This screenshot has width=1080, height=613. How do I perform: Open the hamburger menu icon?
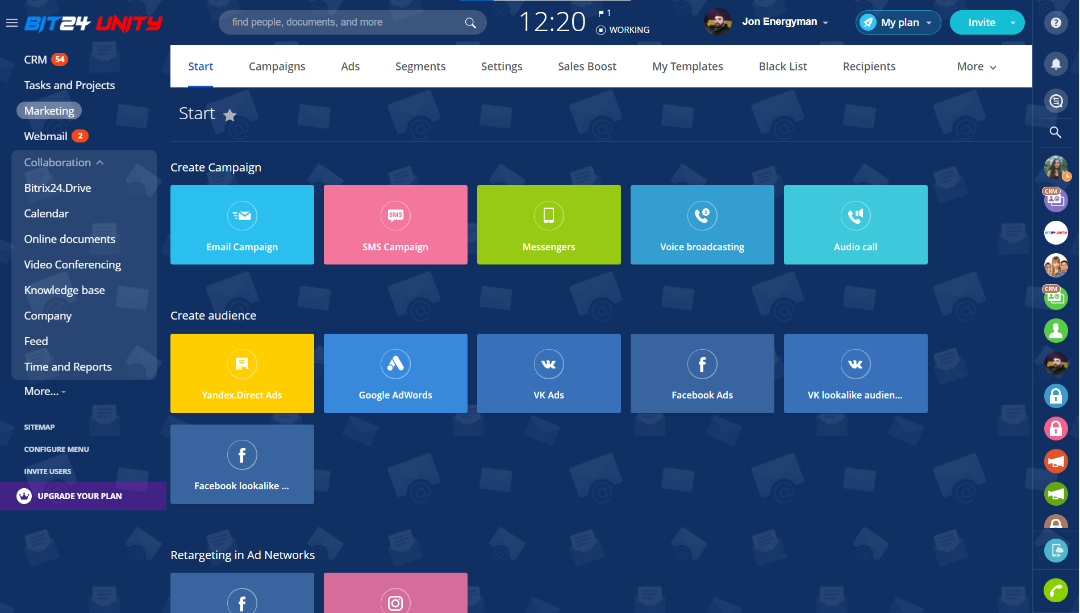11,23
